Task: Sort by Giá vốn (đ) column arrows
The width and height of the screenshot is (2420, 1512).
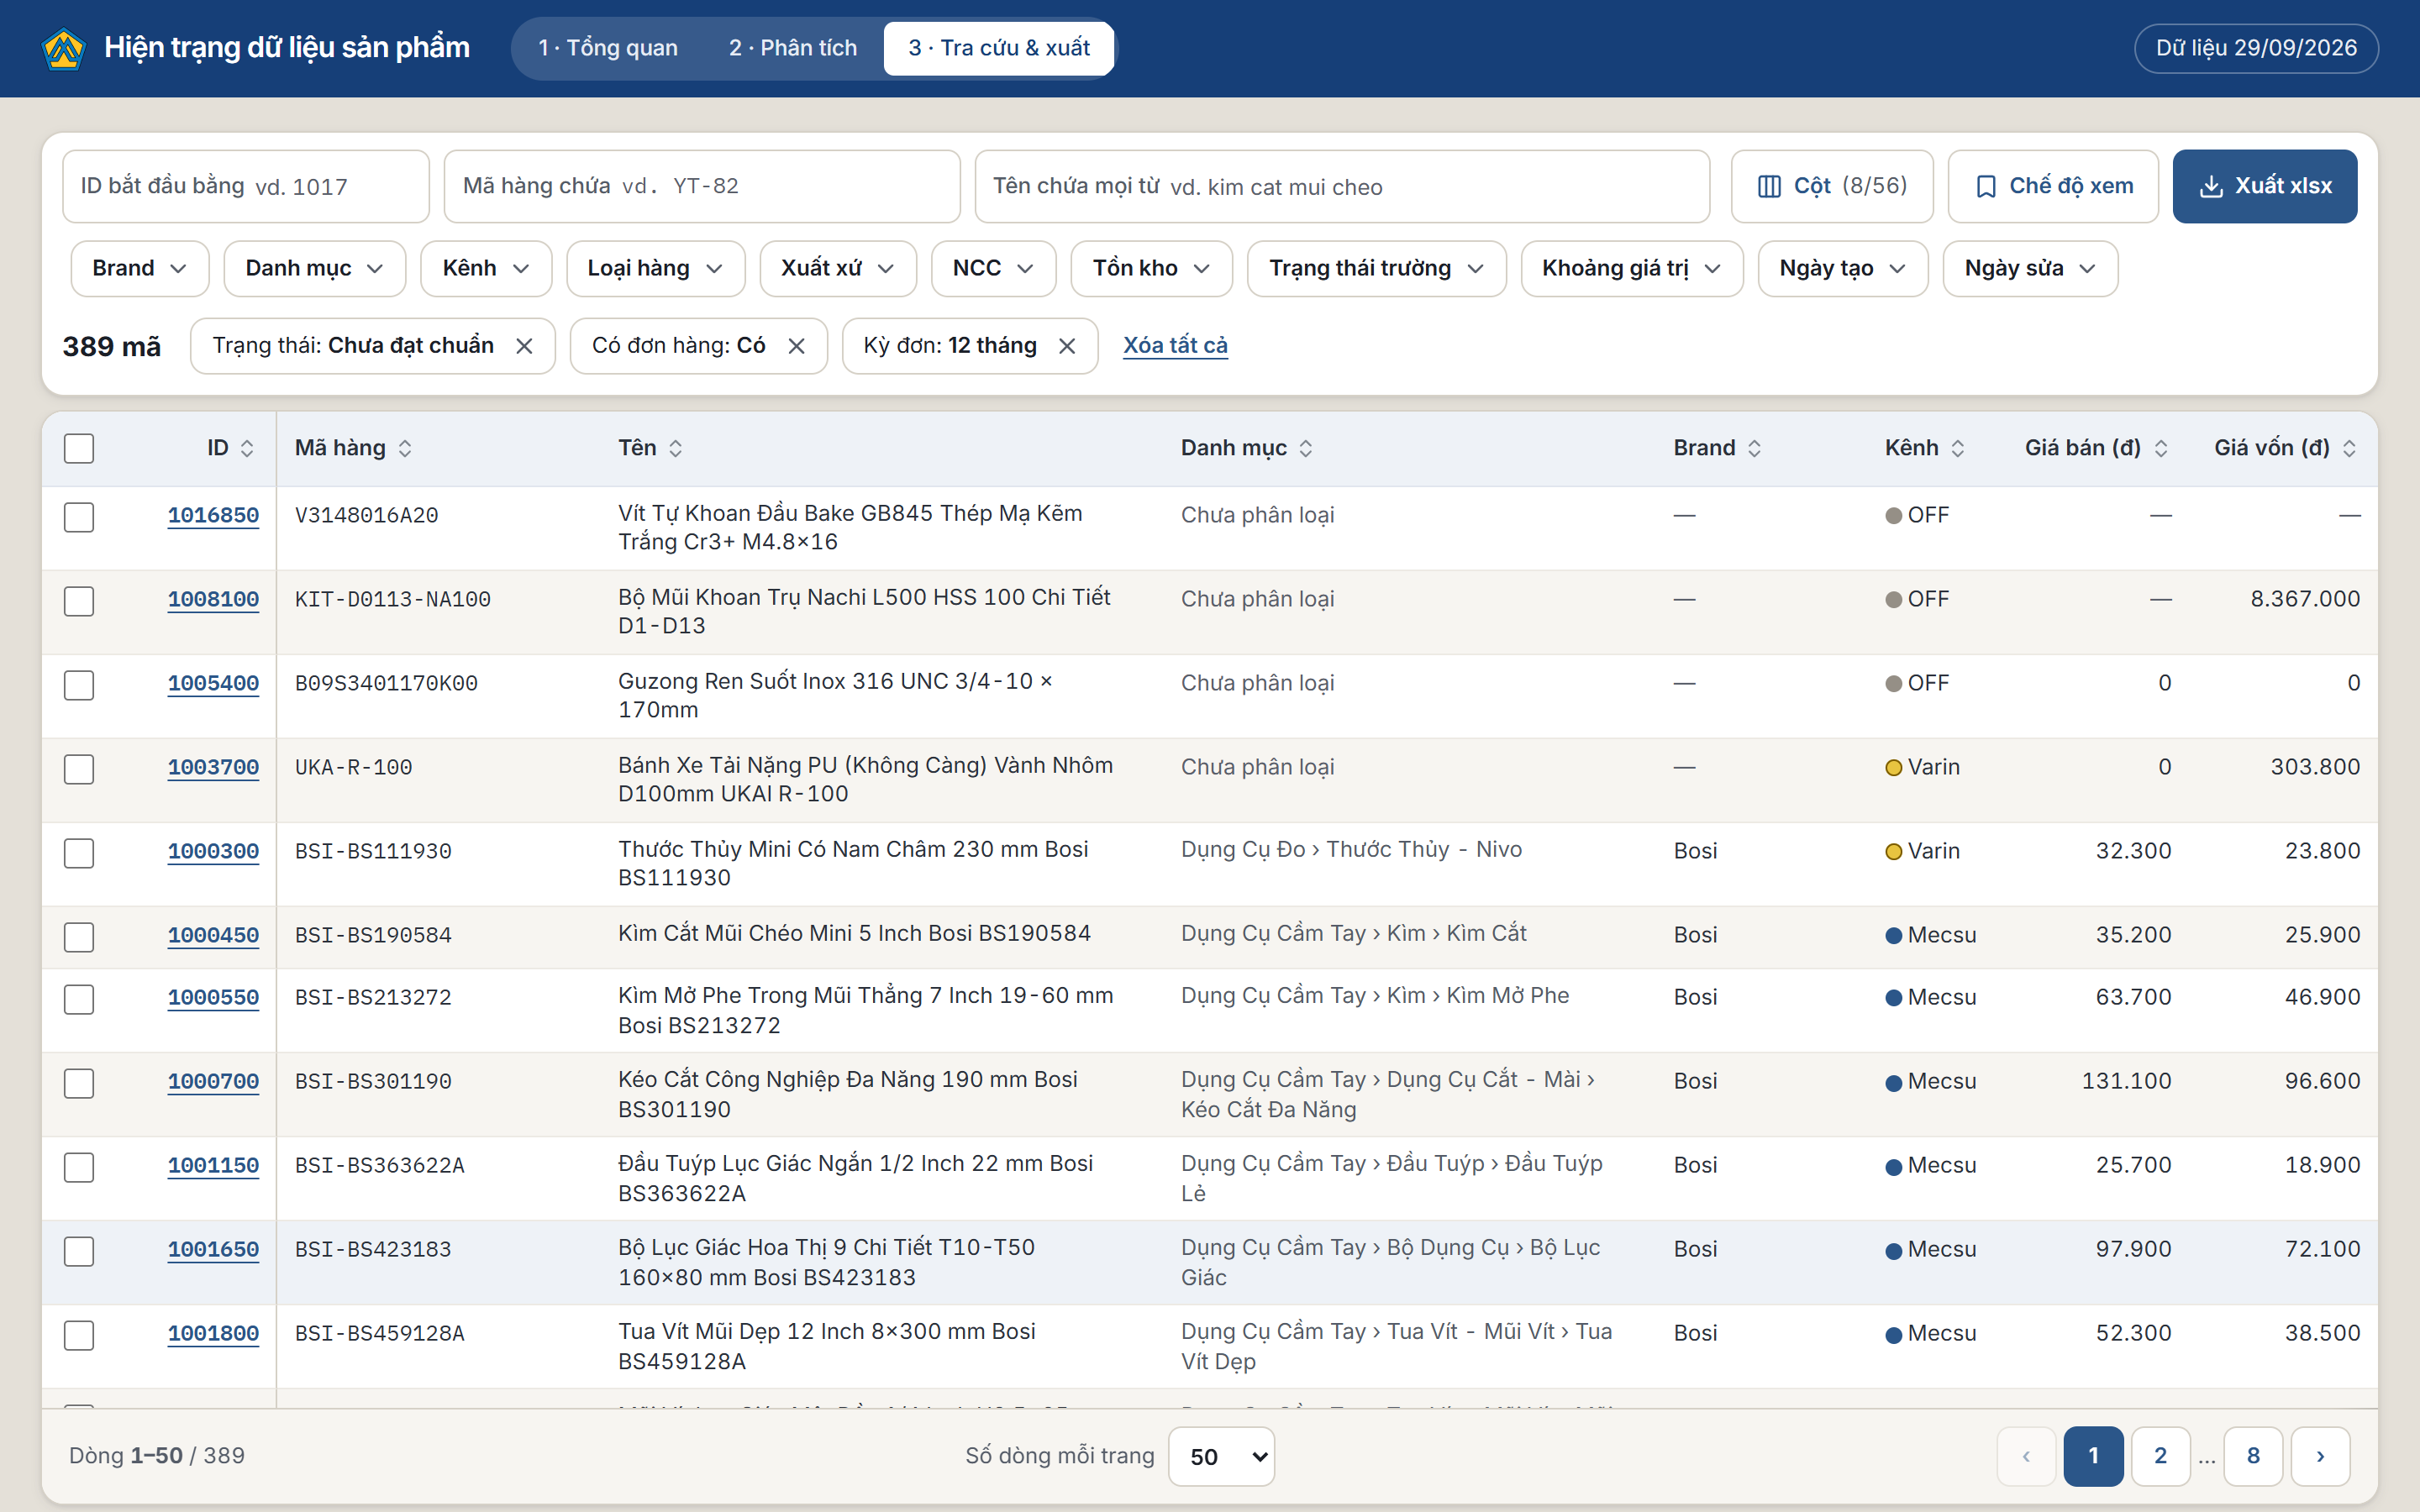Action: click(2349, 448)
